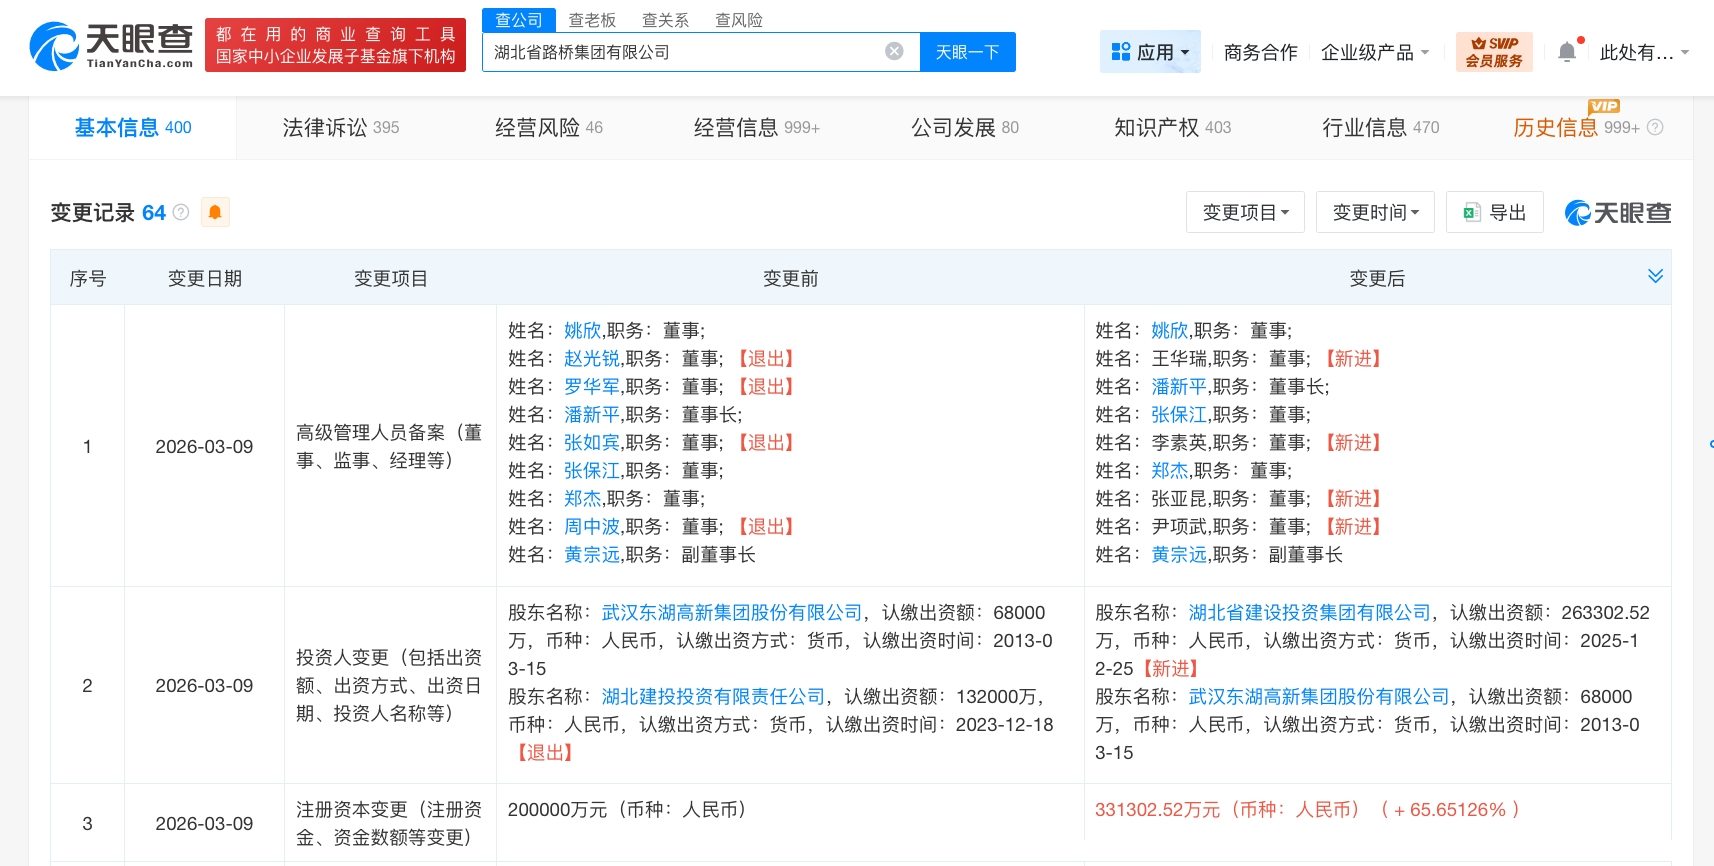Viewport: 1714px width, 866px height.
Task: Open 黄宗远 link in the 变更前 column
Action: pos(592,554)
